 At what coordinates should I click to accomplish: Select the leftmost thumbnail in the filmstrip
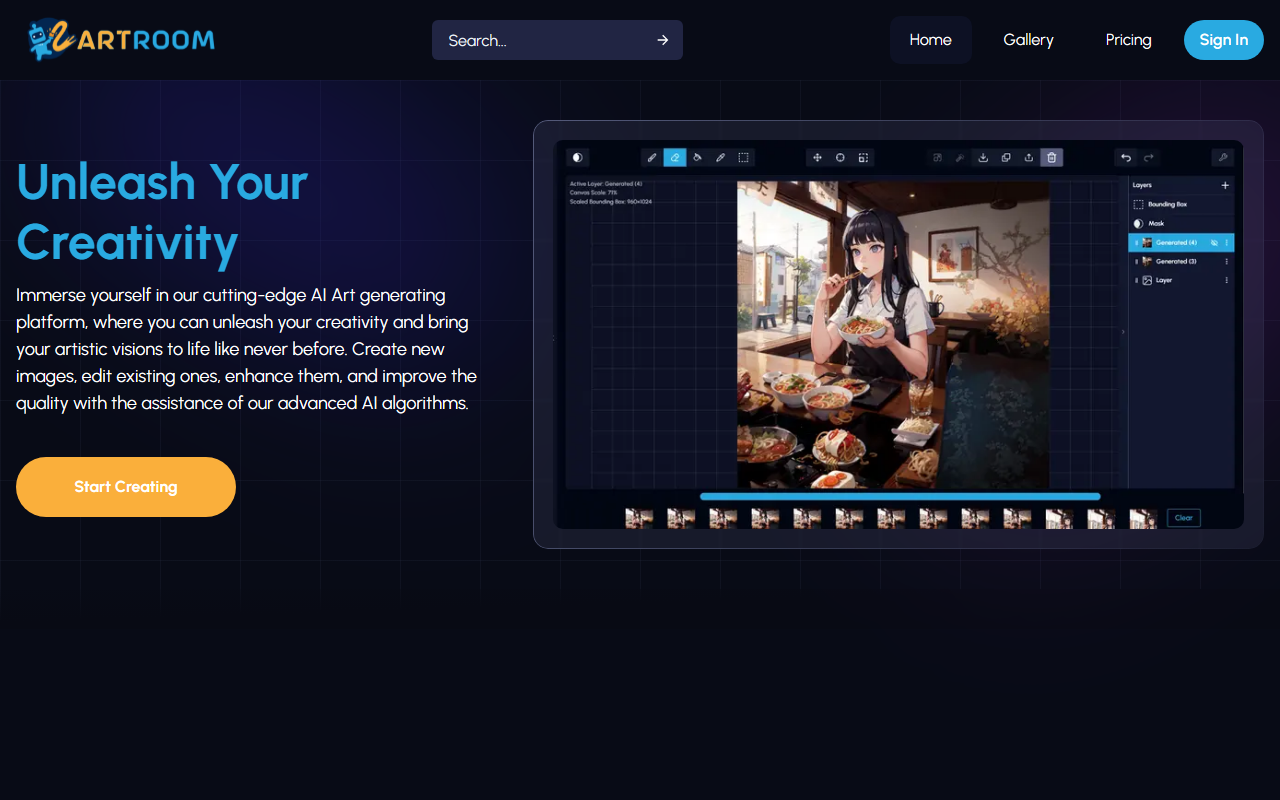(639, 518)
